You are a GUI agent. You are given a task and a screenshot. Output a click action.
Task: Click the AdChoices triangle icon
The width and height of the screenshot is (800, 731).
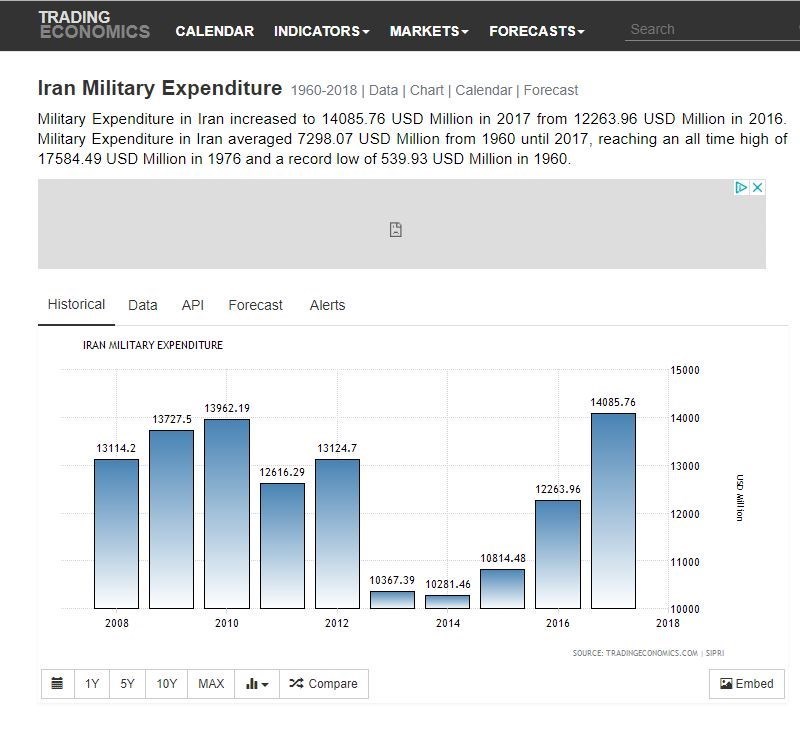click(741, 188)
